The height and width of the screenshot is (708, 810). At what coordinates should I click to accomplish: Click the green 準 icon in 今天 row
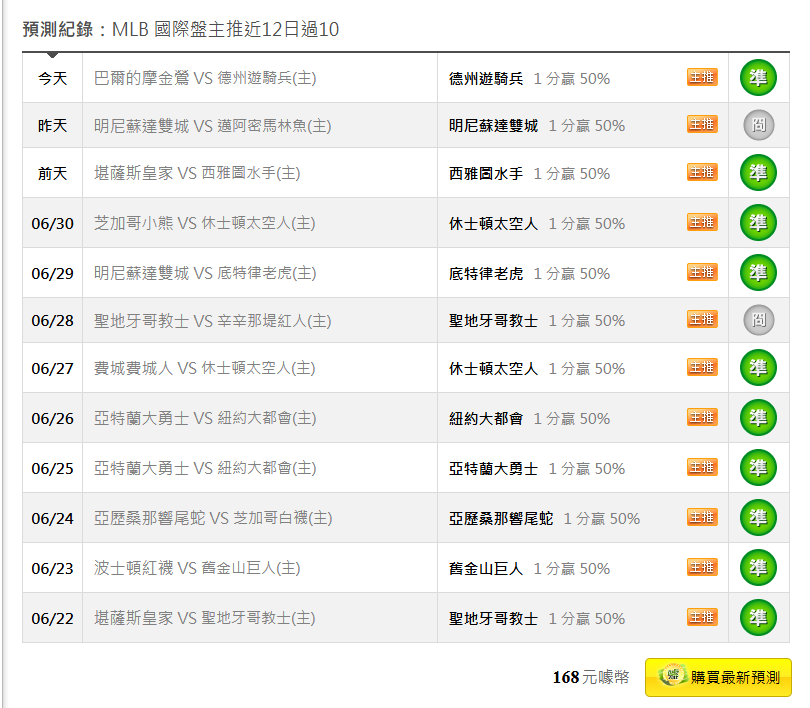click(x=758, y=78)
